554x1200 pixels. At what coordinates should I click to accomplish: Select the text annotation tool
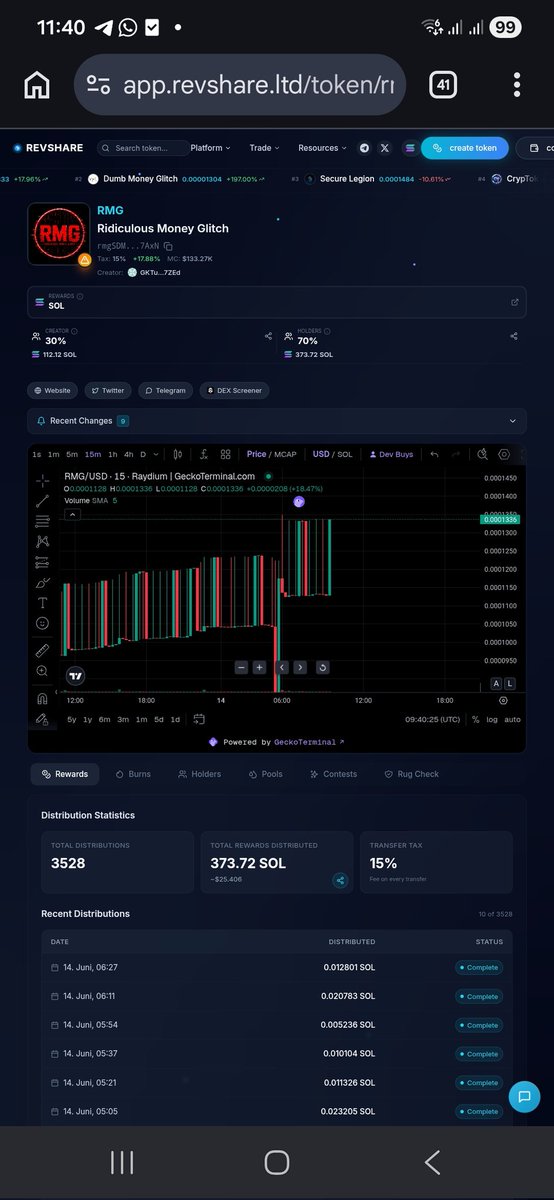[42, 602]
